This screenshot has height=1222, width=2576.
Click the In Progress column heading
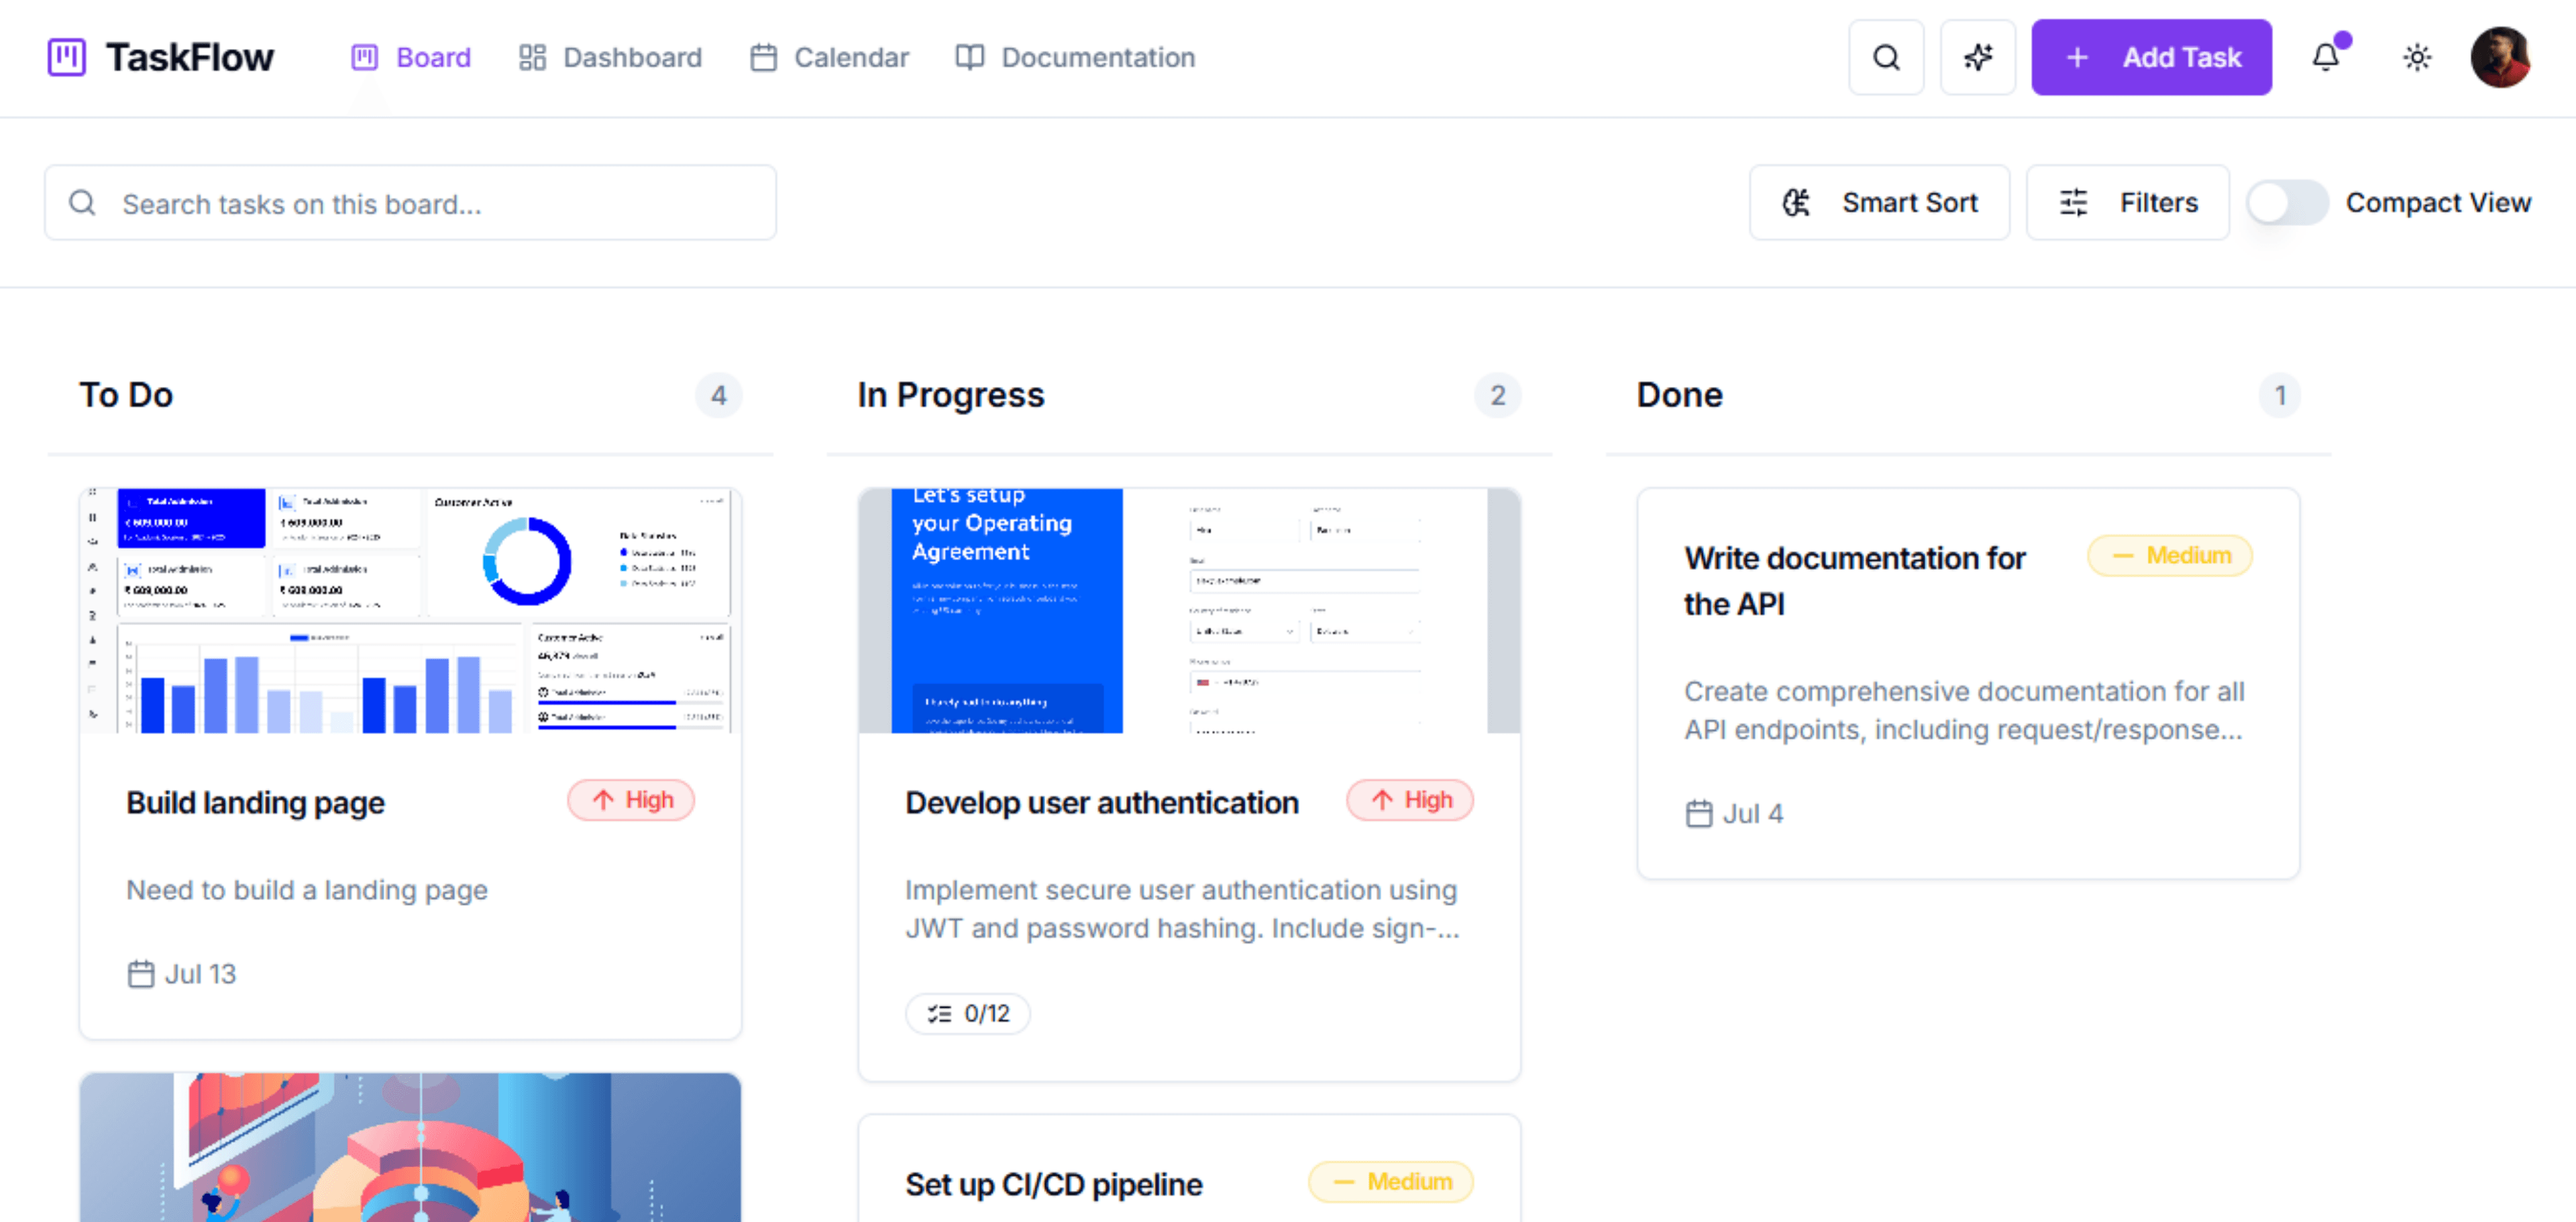(x=950, y=395)
